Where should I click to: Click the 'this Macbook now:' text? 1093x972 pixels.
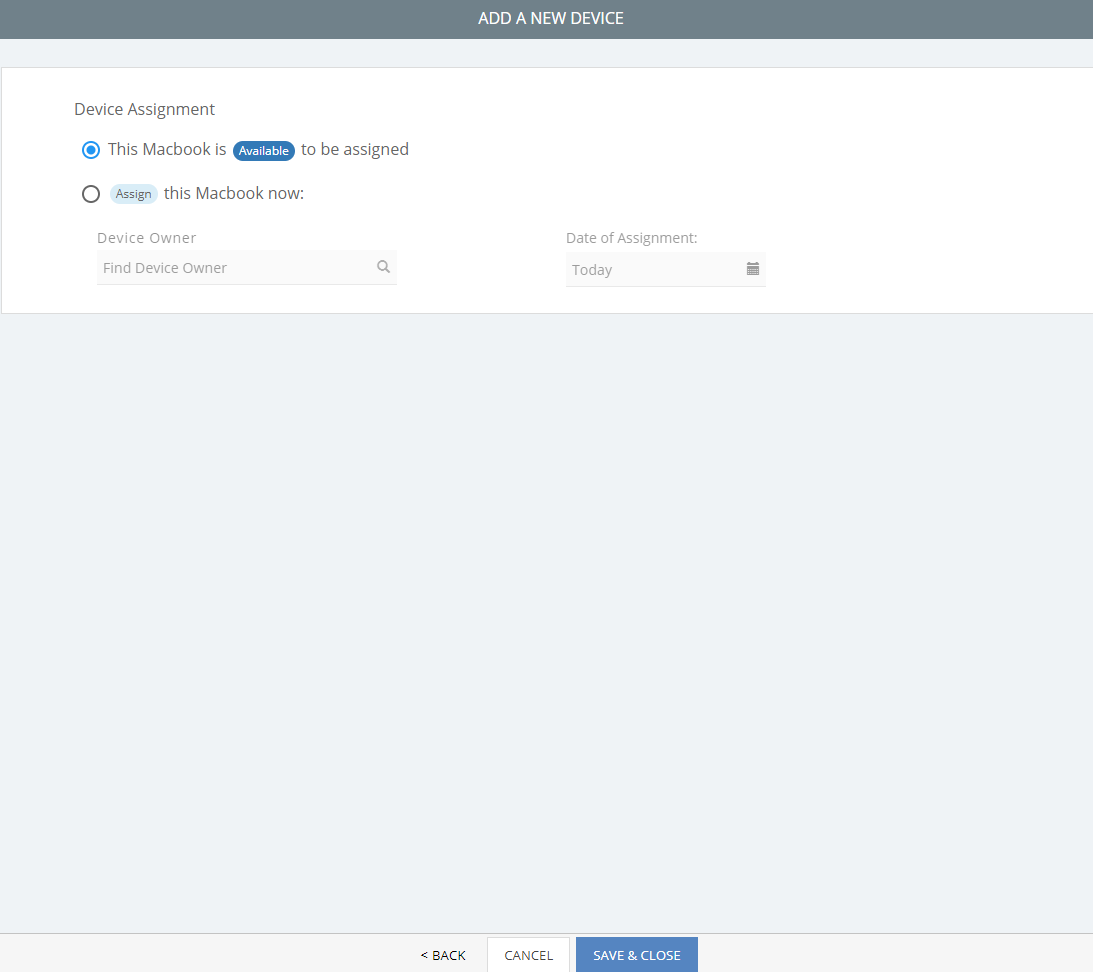pyautogui.click(x=234, y=193)
